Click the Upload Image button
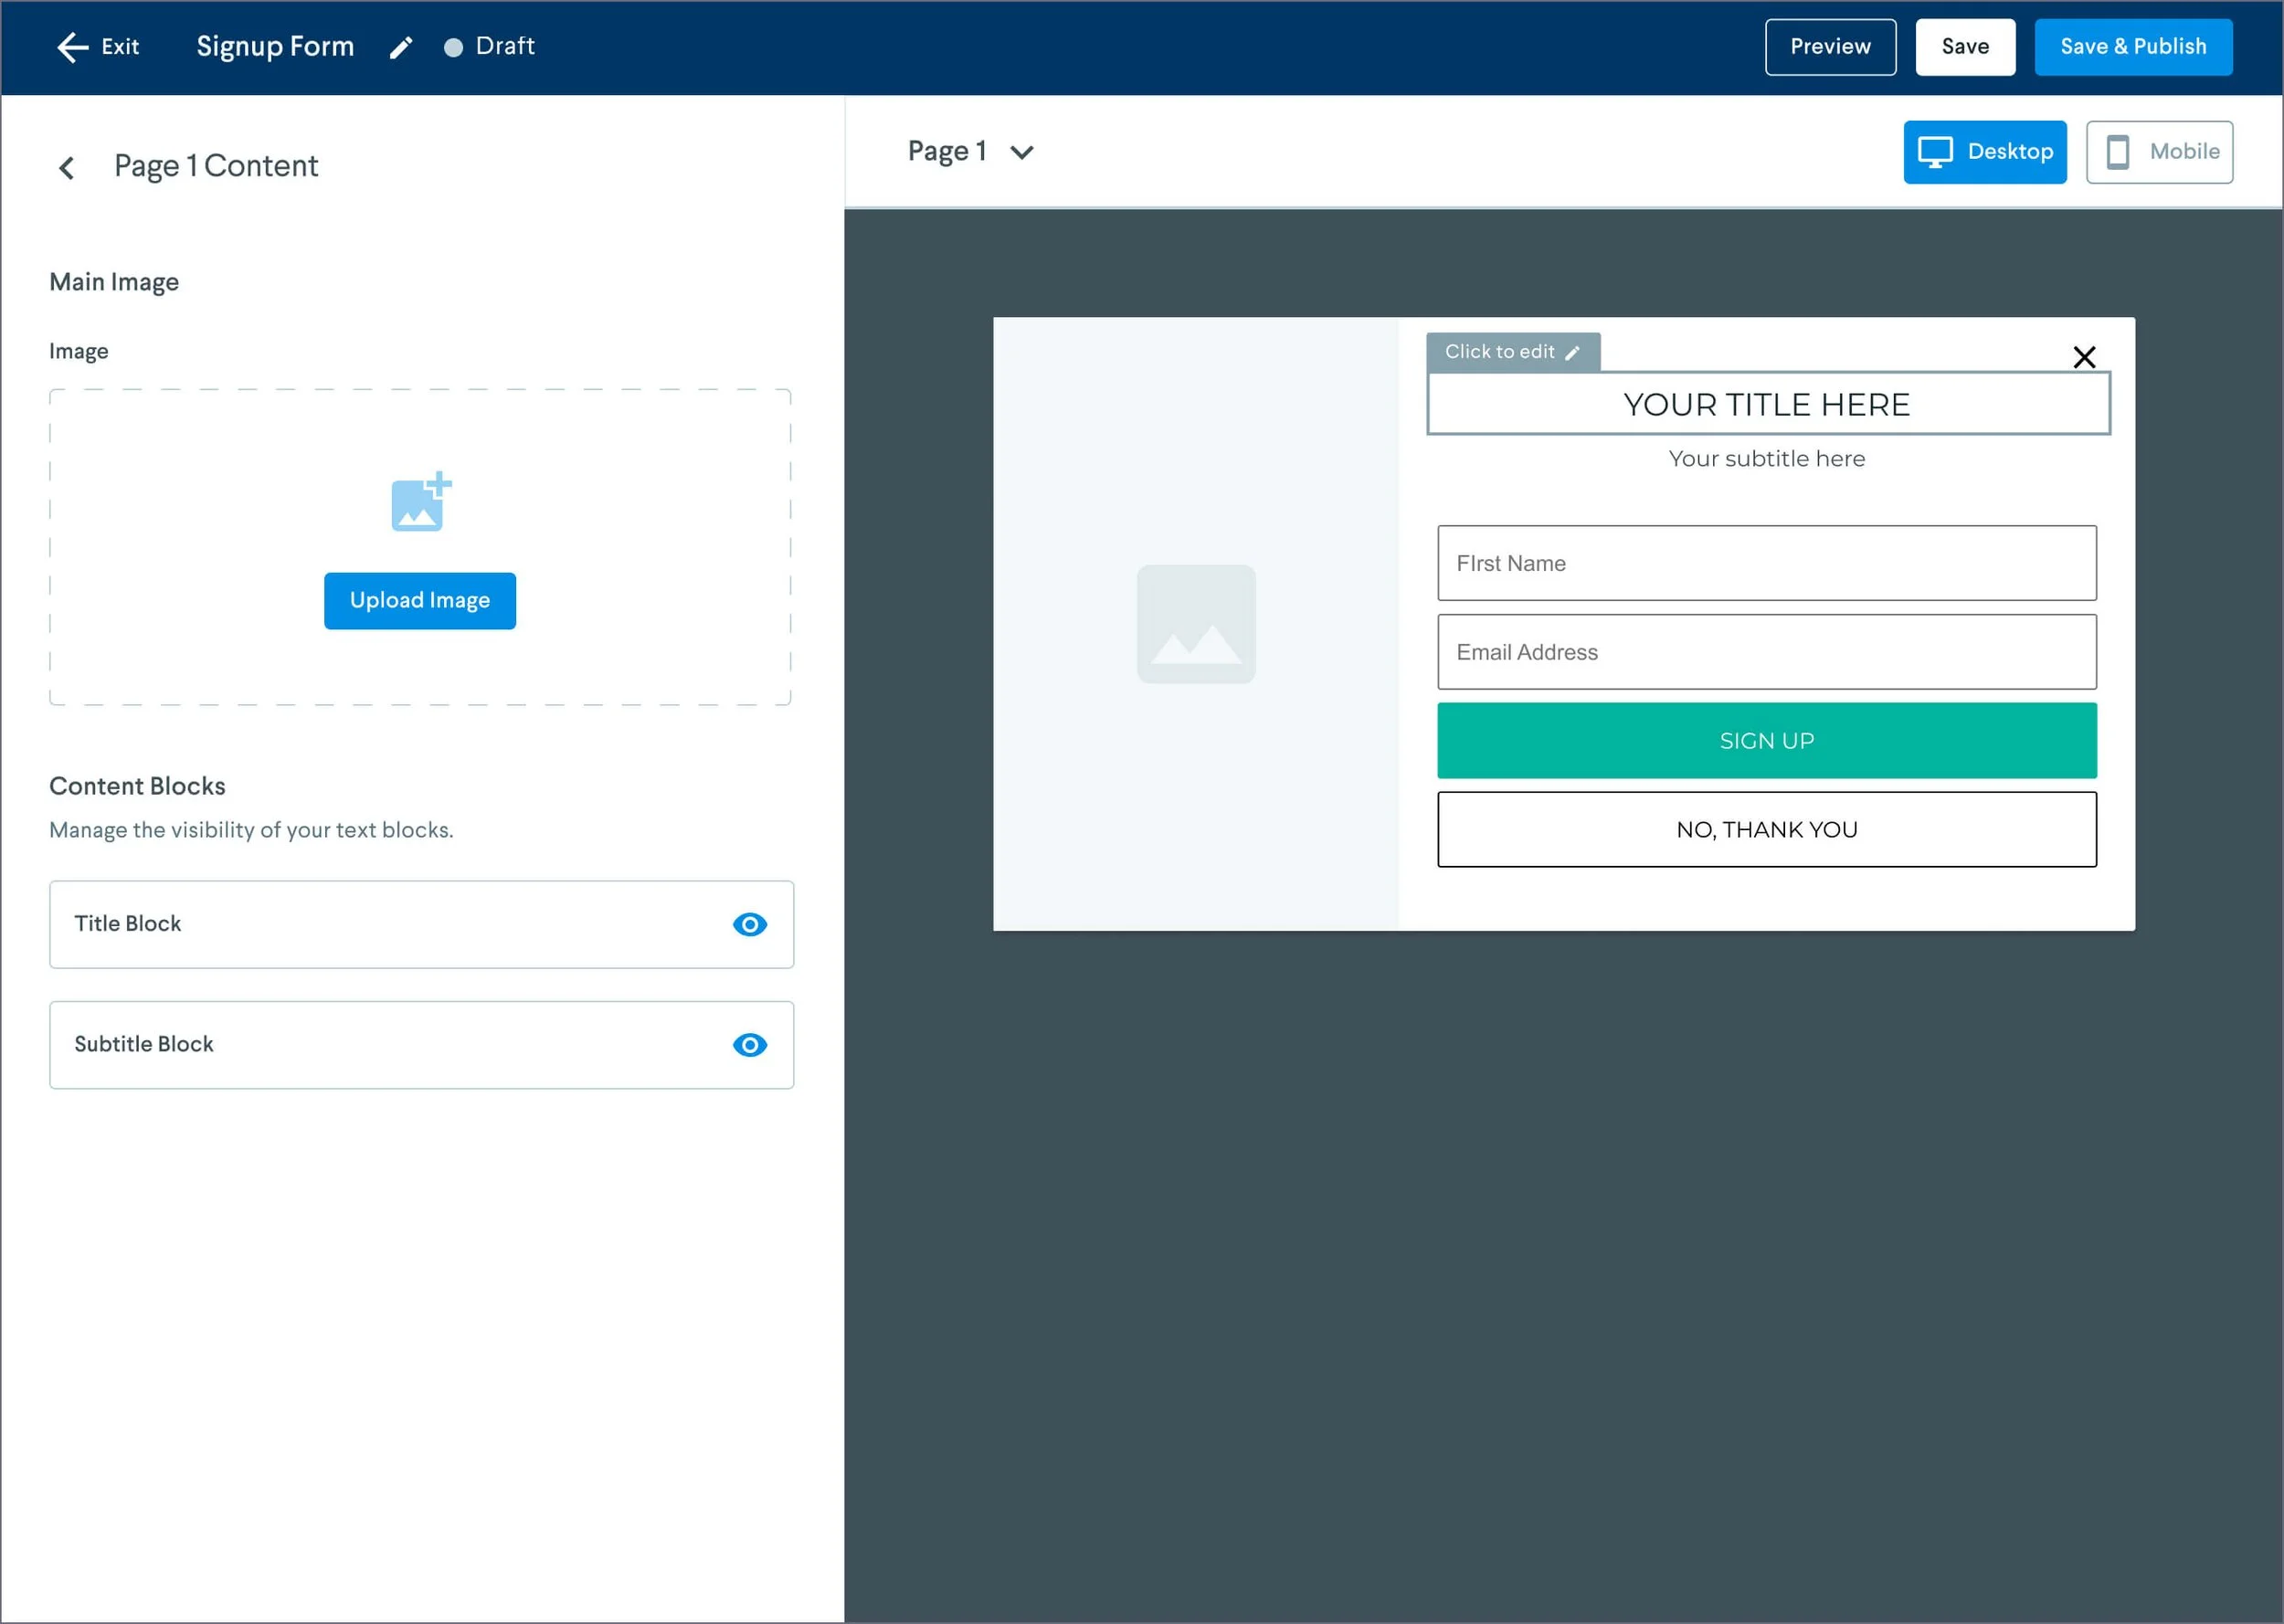 420,600
